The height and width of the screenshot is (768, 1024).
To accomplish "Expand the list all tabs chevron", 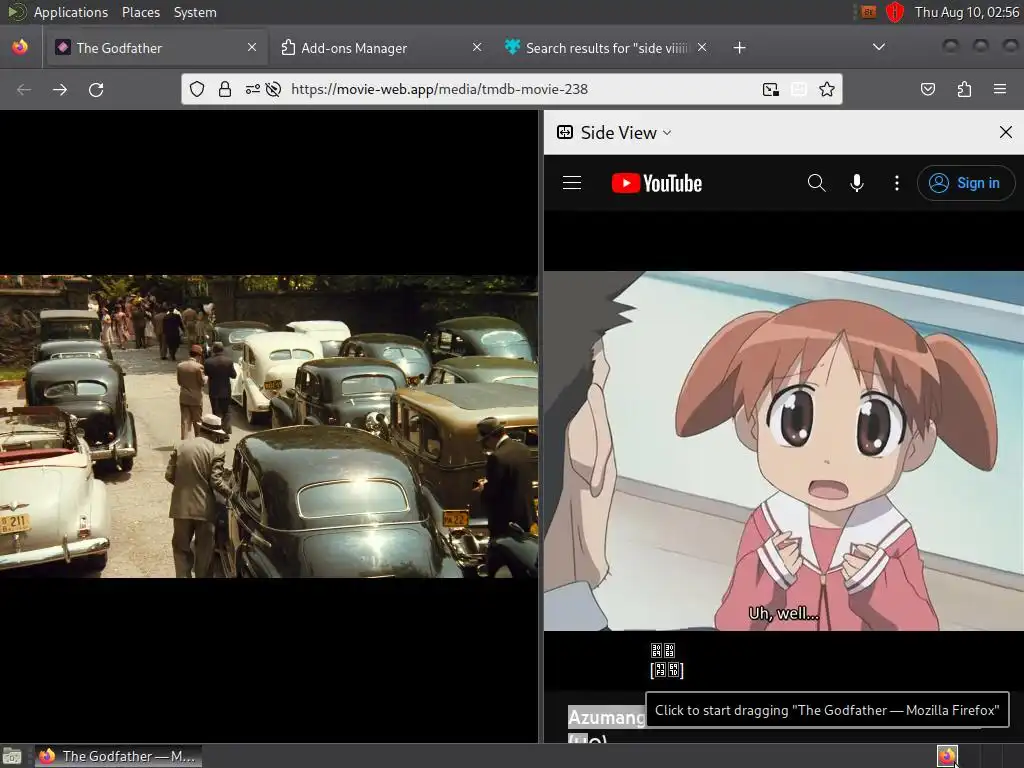I will point(879,47).
